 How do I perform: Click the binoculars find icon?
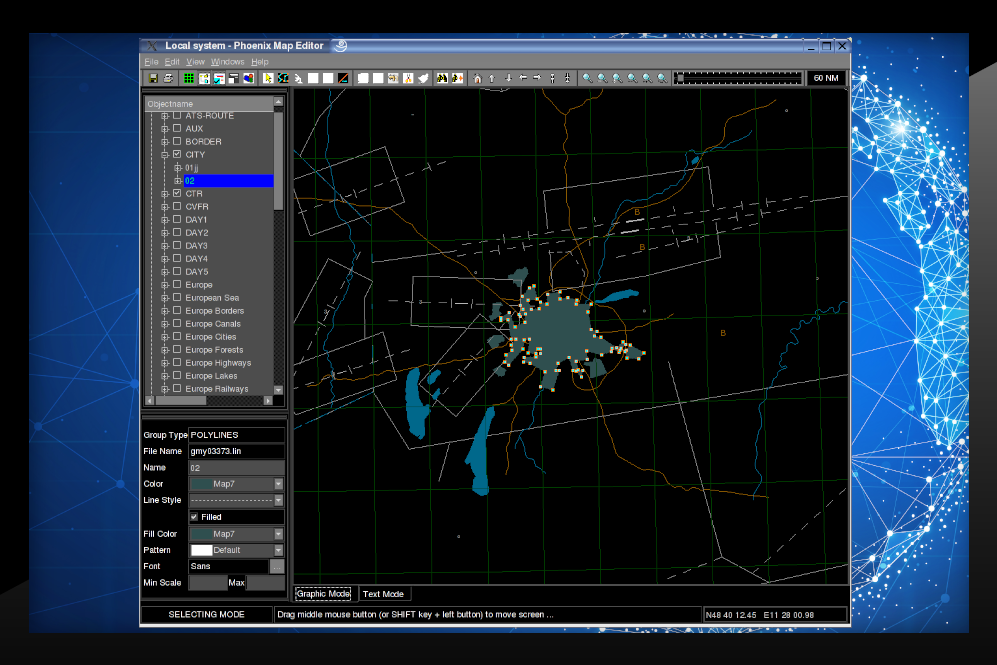click(x=441, y=78)
